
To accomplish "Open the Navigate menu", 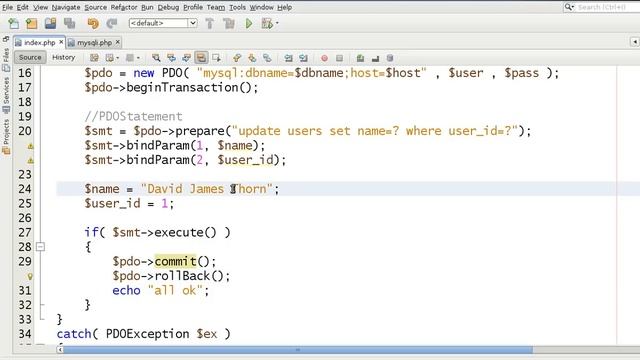I will [66, 7].
